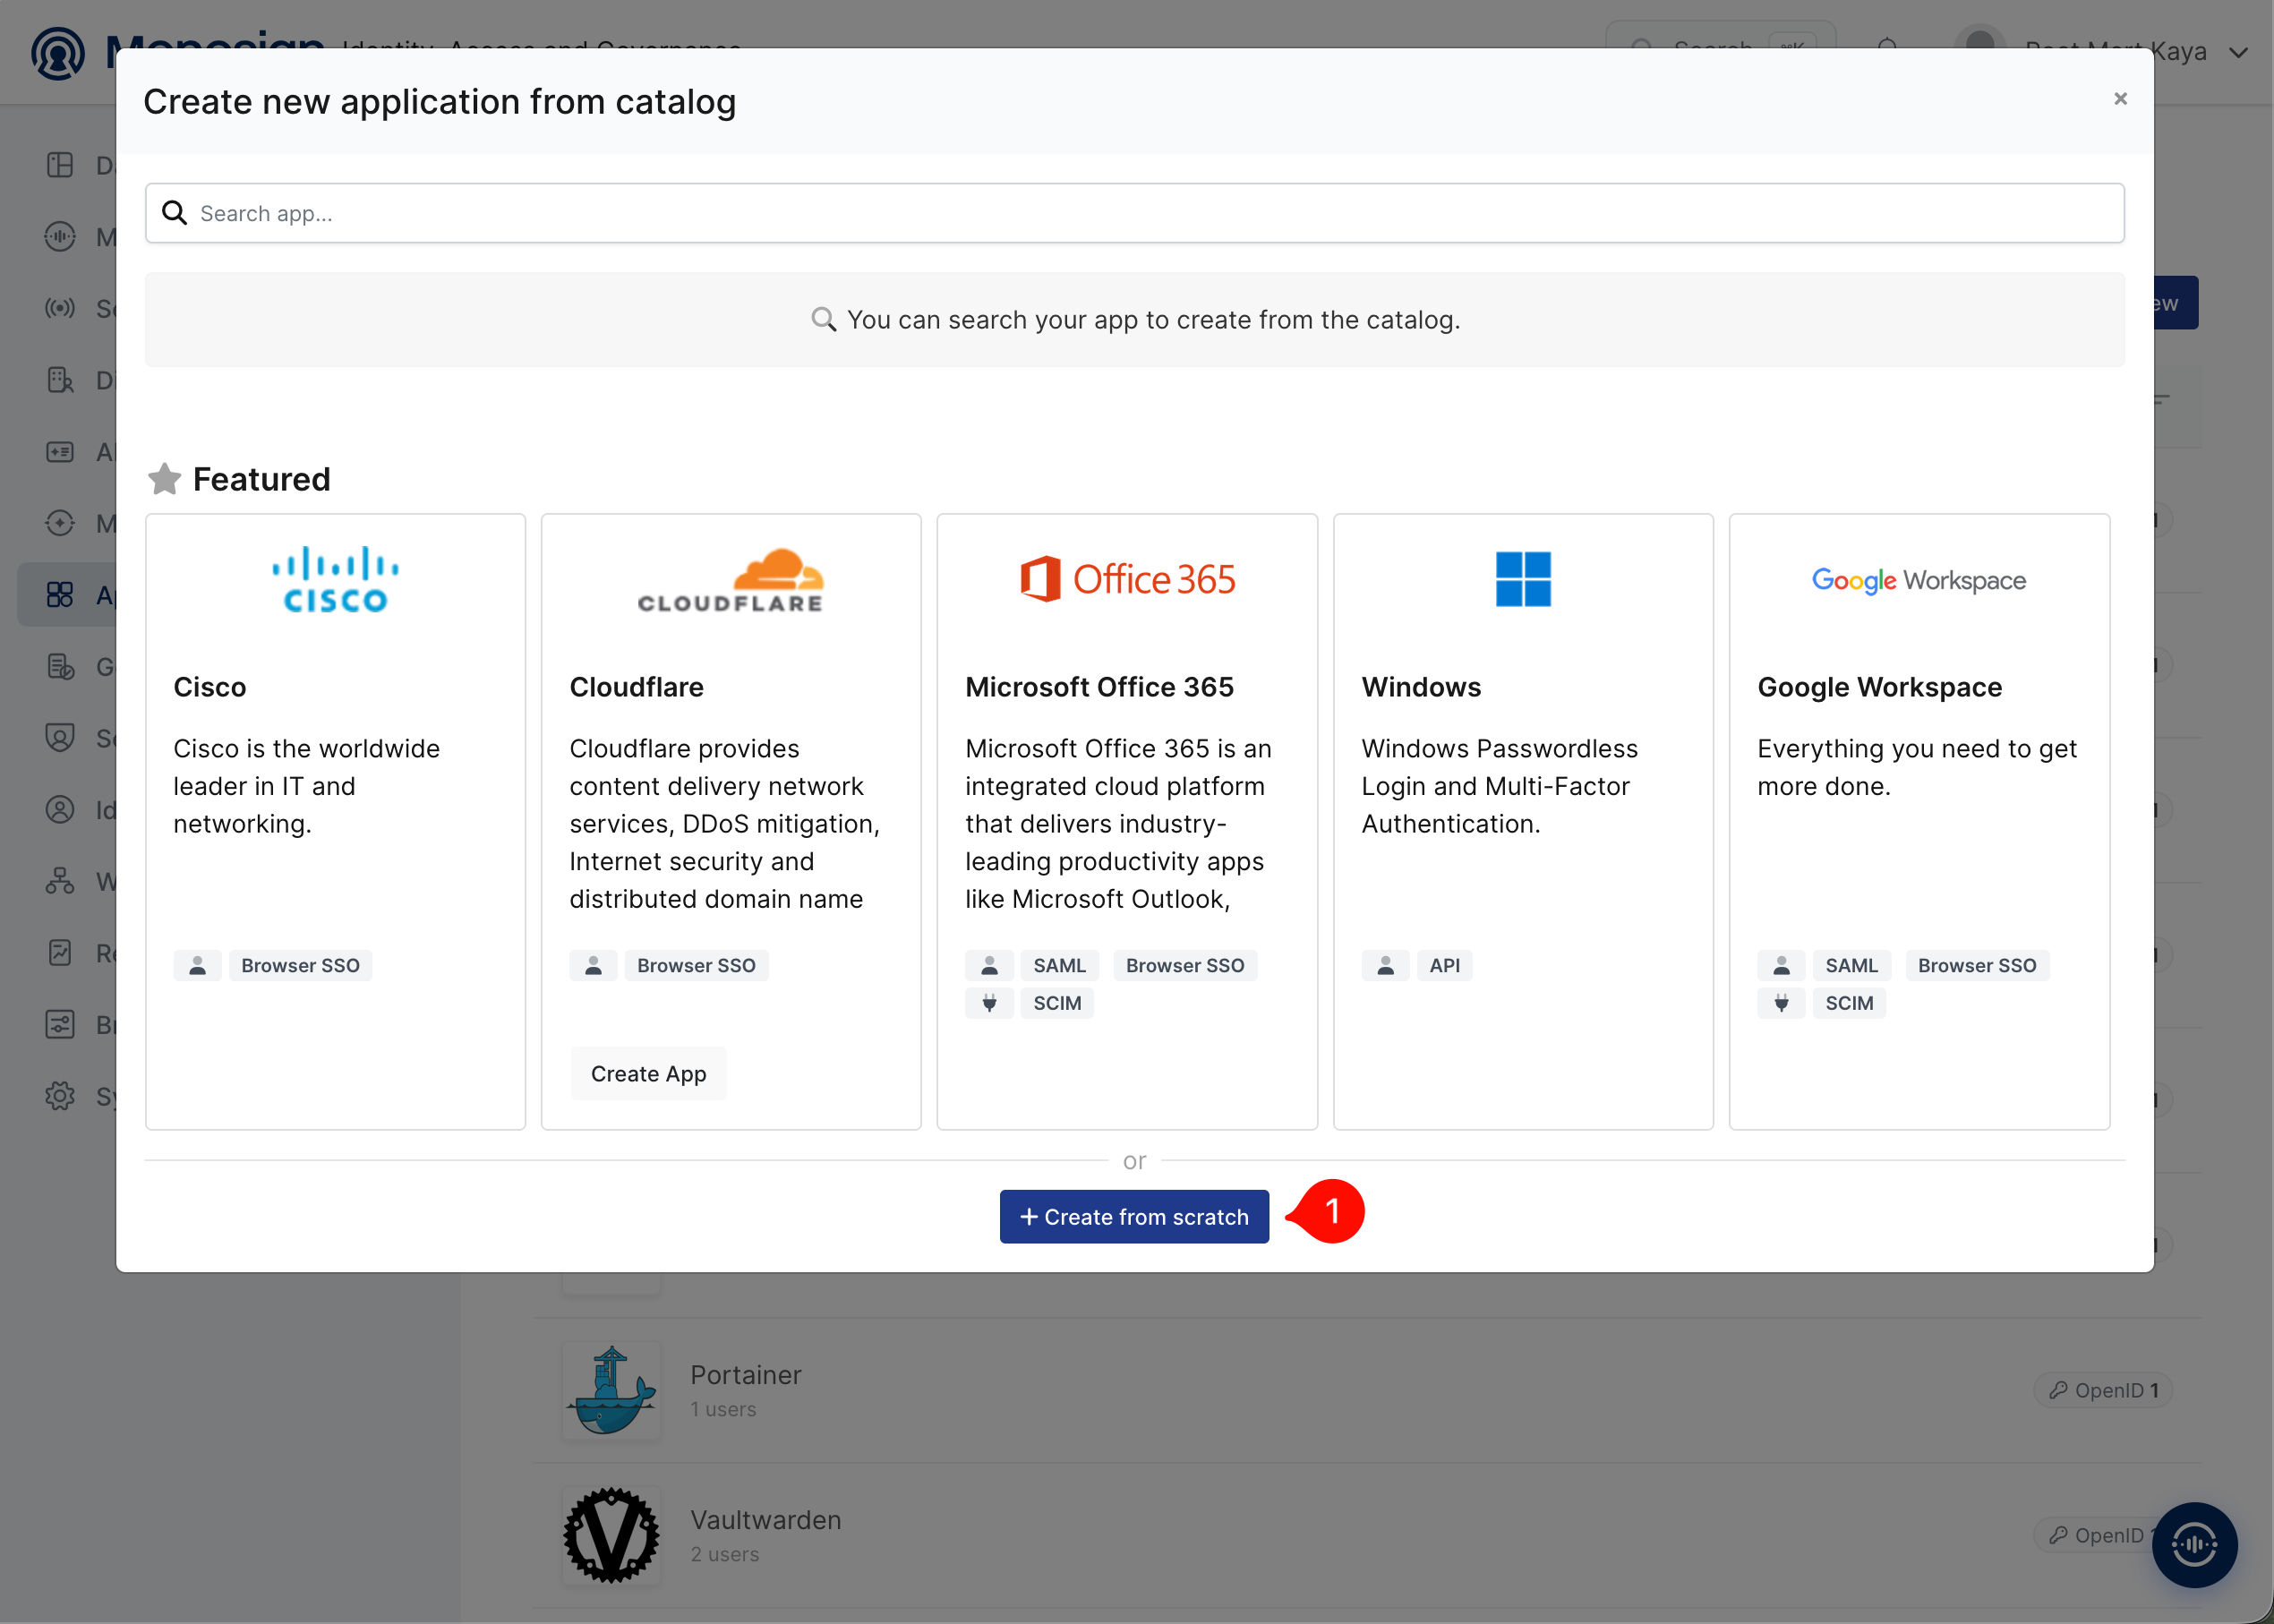Click the Windows logo image

pyautogui.click(x=1523, y=579)
